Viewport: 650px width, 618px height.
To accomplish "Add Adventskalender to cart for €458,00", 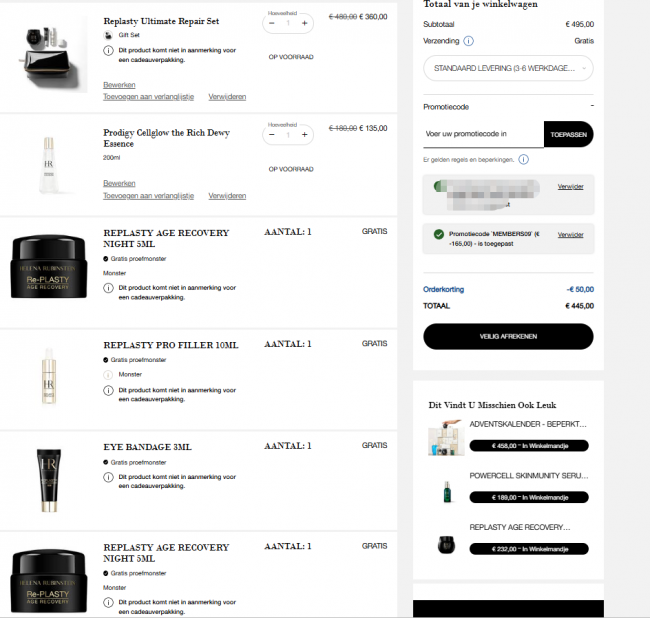I will (529, 446).
